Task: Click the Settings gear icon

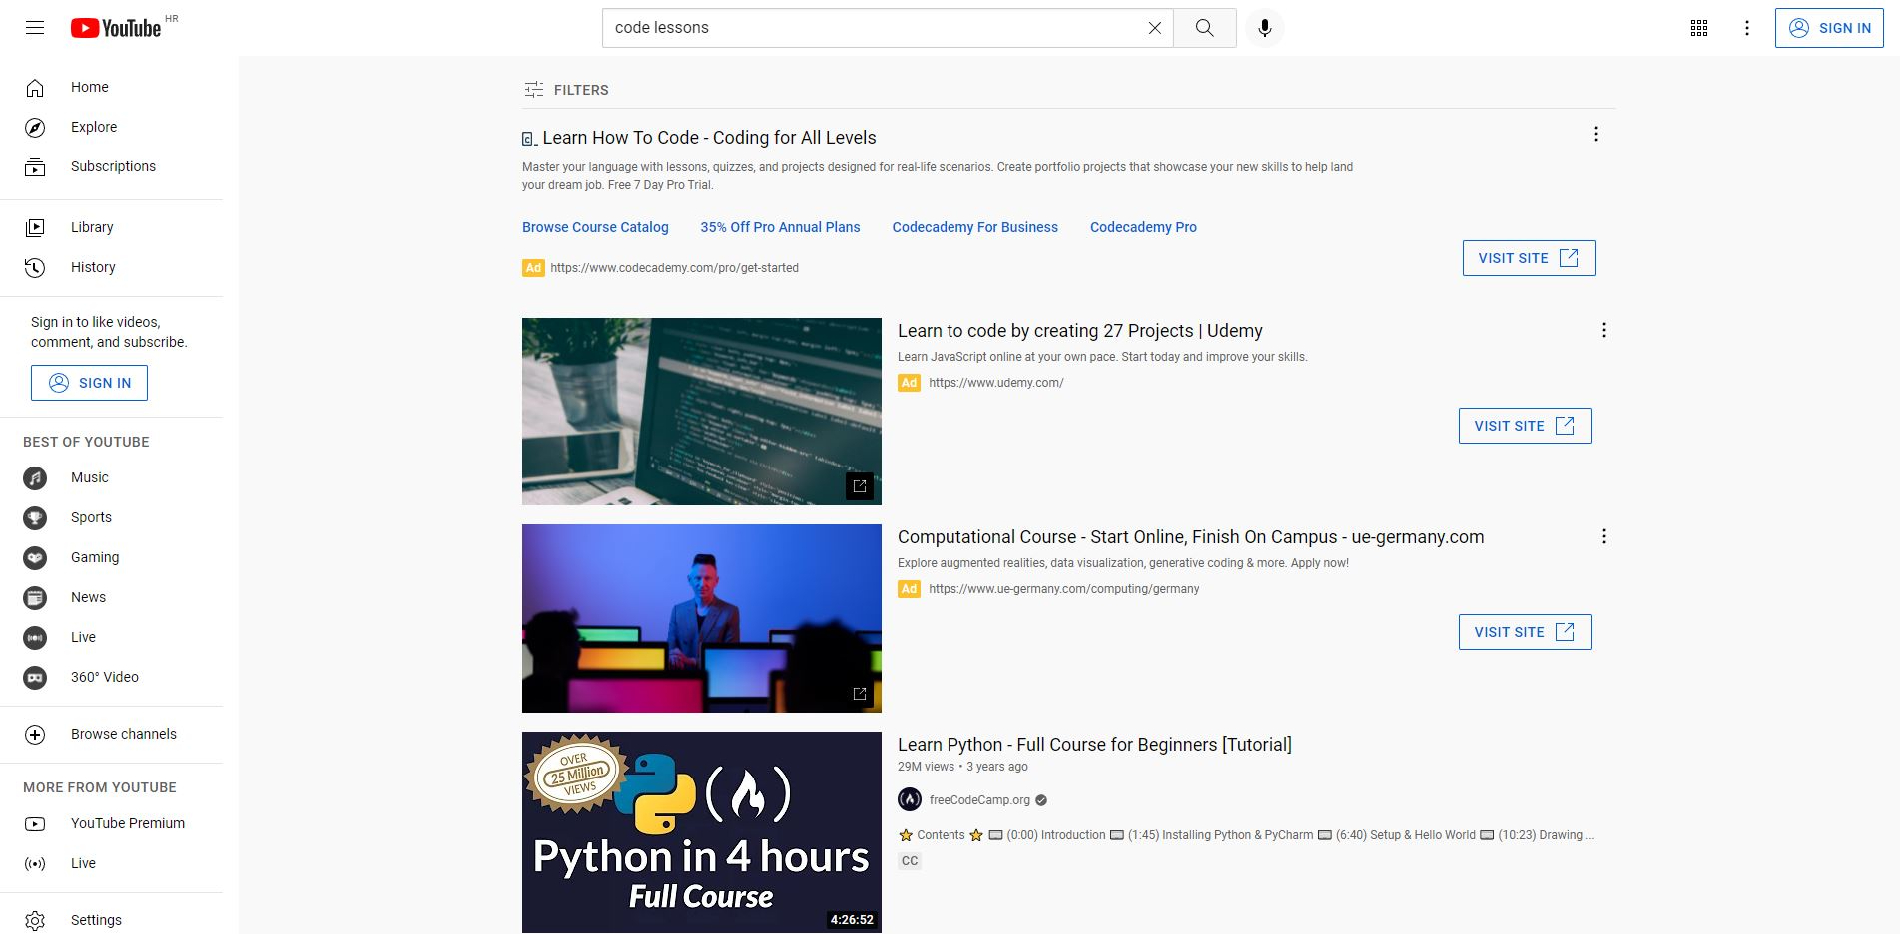Action: point(35,921)
